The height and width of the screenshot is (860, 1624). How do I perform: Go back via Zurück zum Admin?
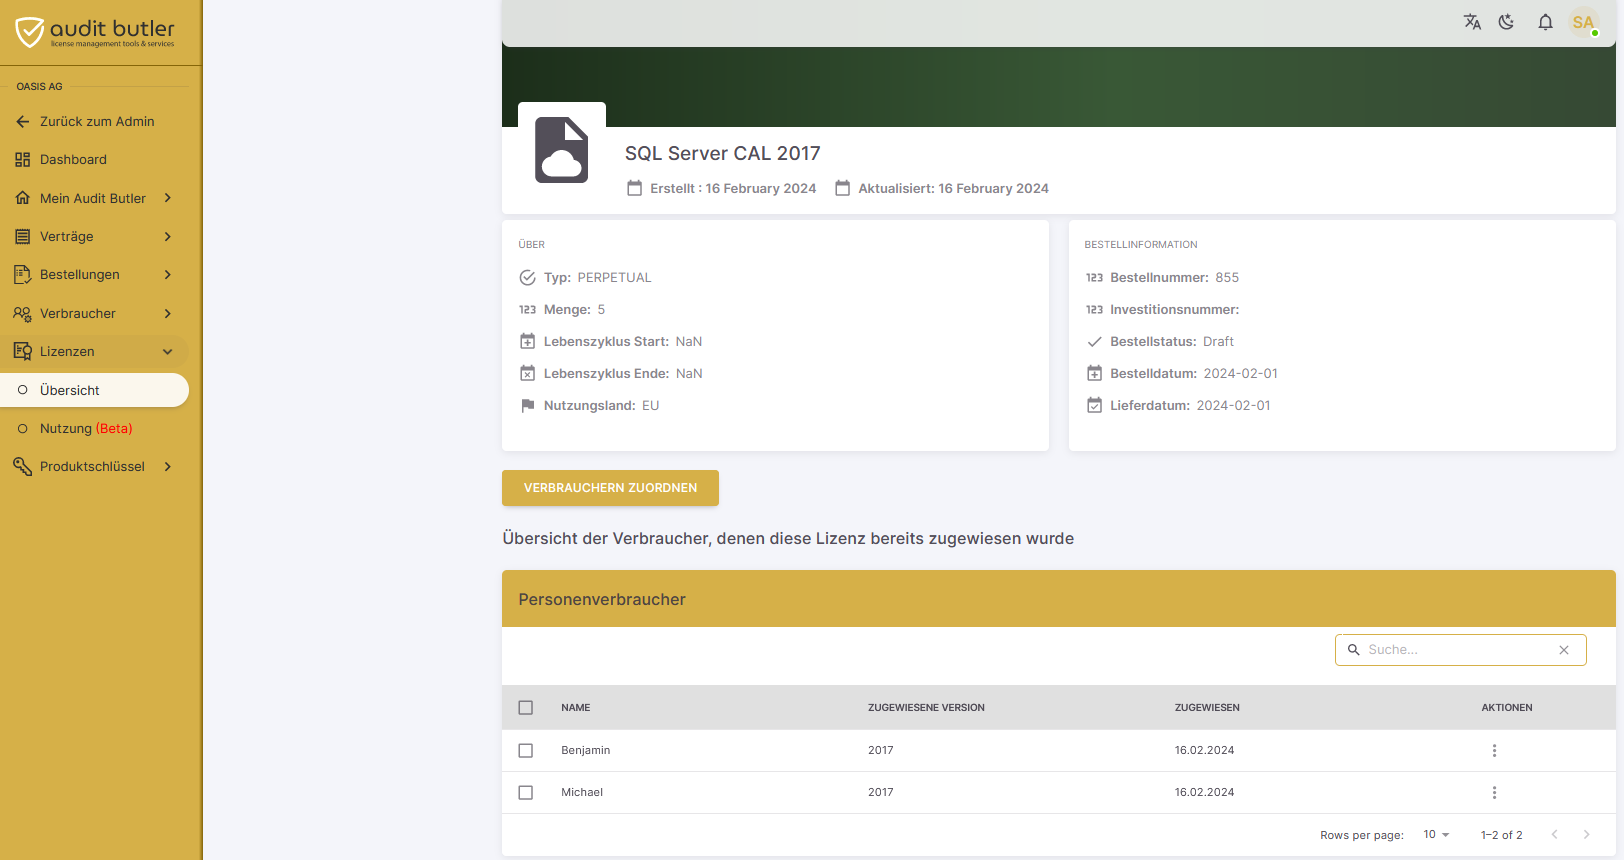(x=95, y=121)
